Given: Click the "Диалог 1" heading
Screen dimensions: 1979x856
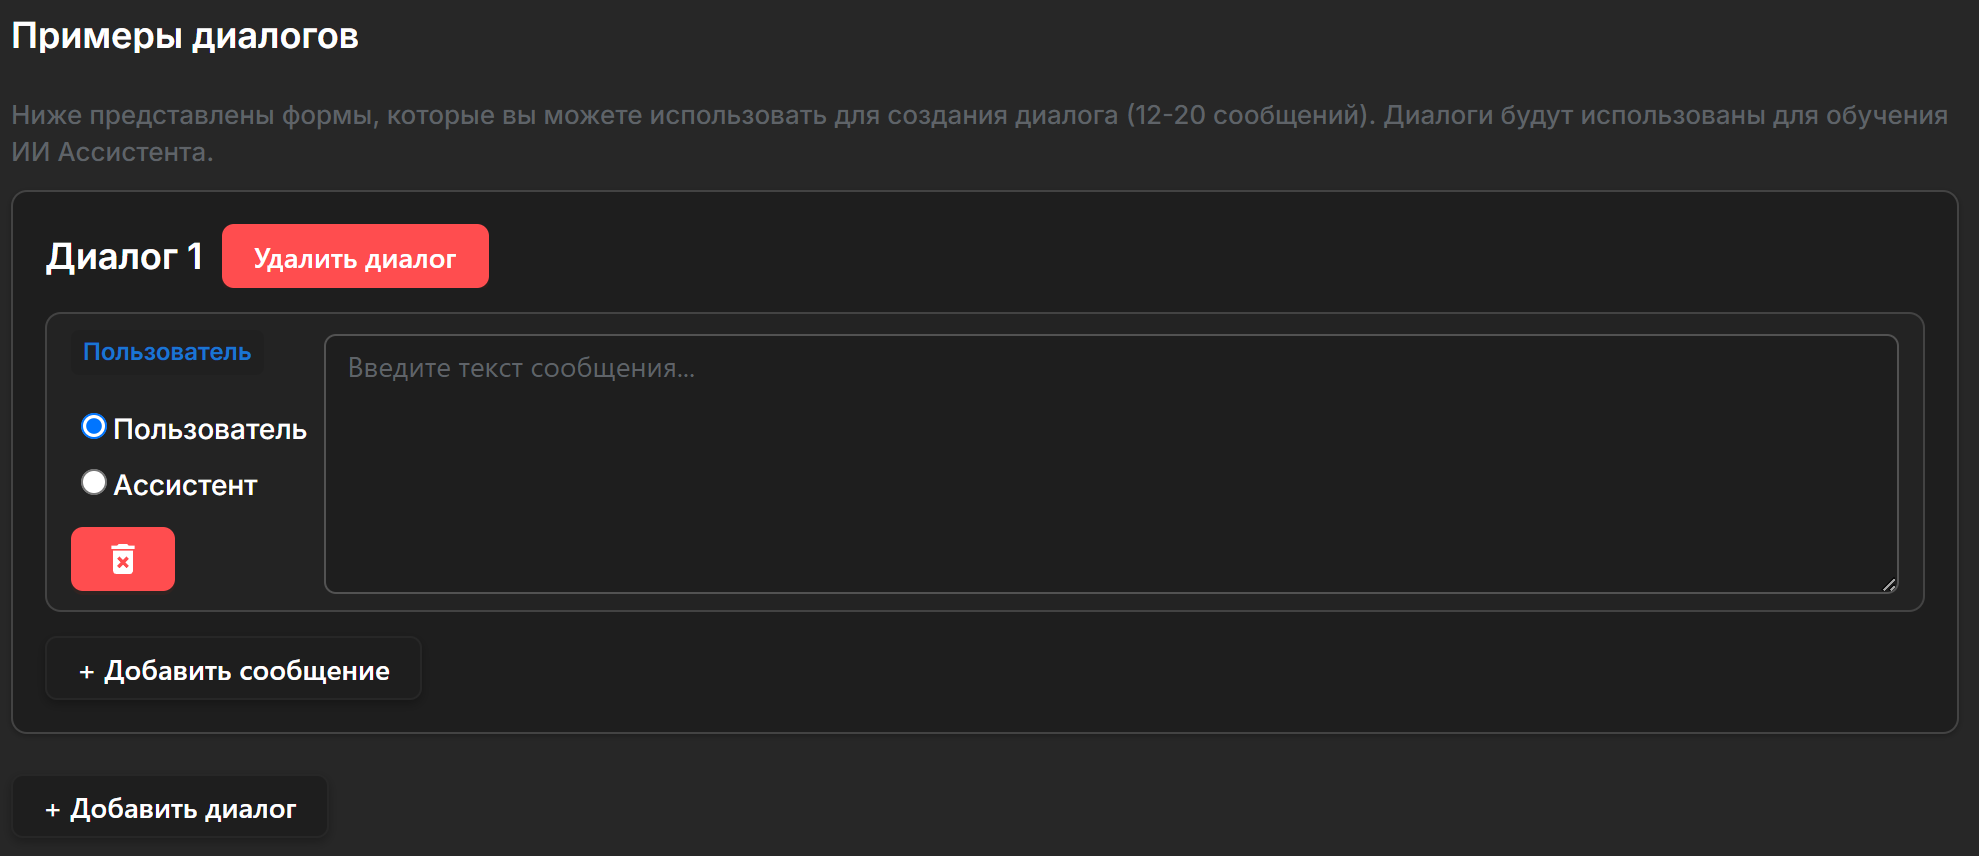Looking at the screenshot, I should [x=125, y=257].
